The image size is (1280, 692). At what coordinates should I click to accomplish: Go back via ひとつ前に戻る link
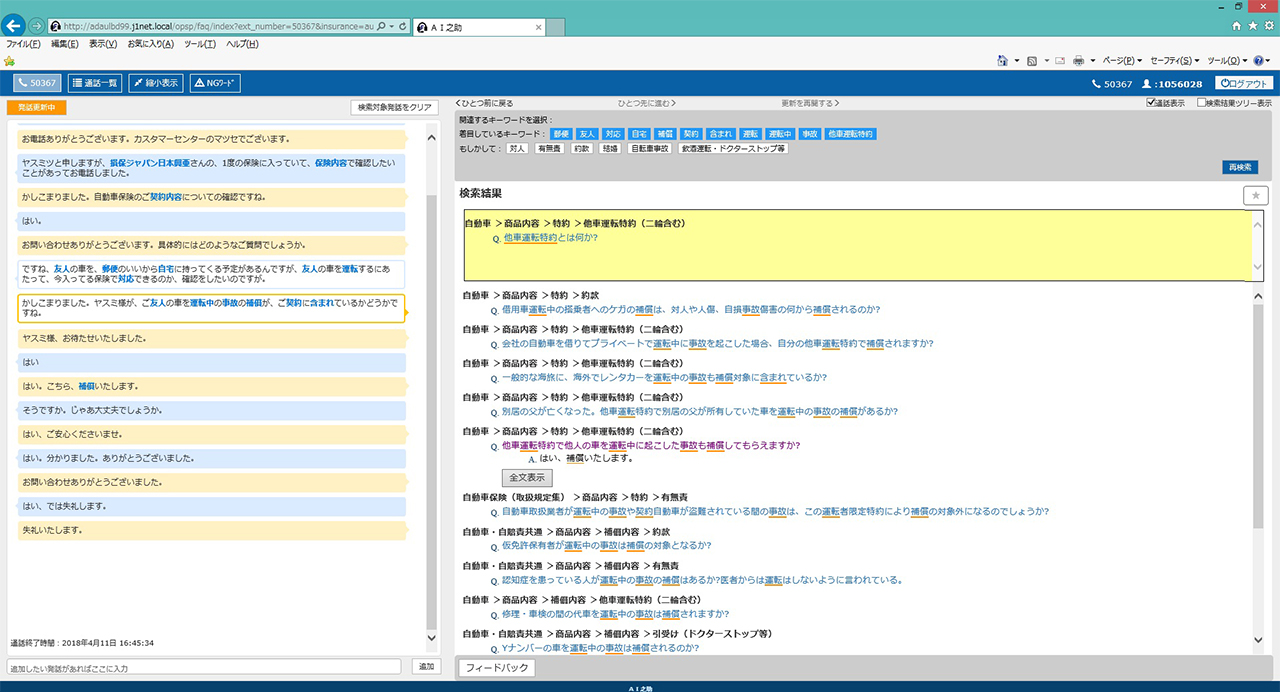tap(484, 103)
